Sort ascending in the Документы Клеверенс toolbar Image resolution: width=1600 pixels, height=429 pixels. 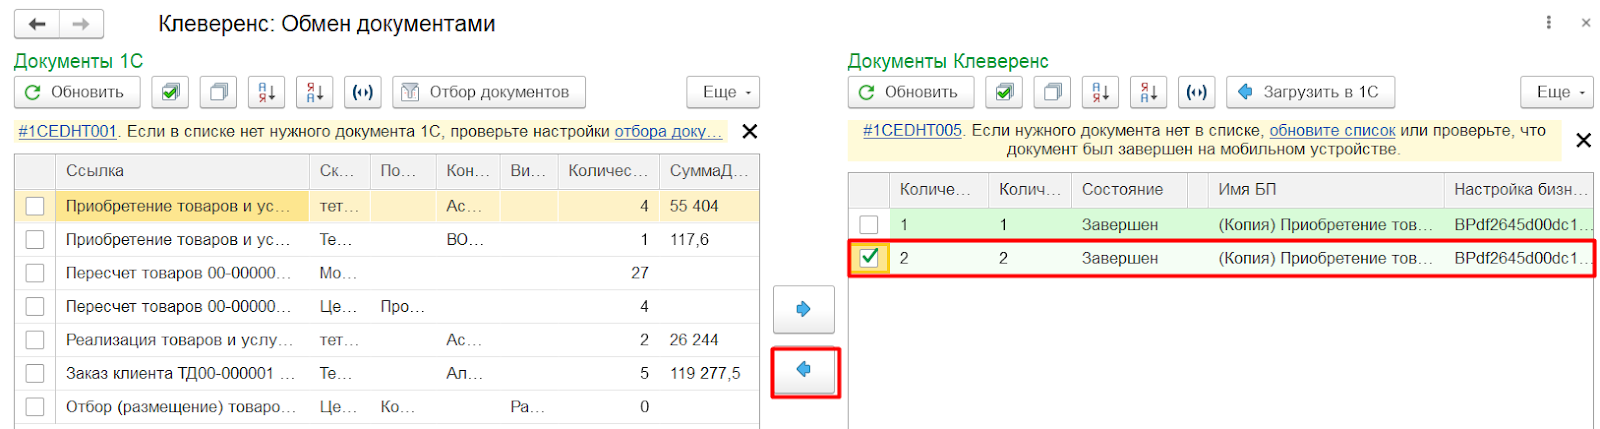click(x=1100, y=92)
